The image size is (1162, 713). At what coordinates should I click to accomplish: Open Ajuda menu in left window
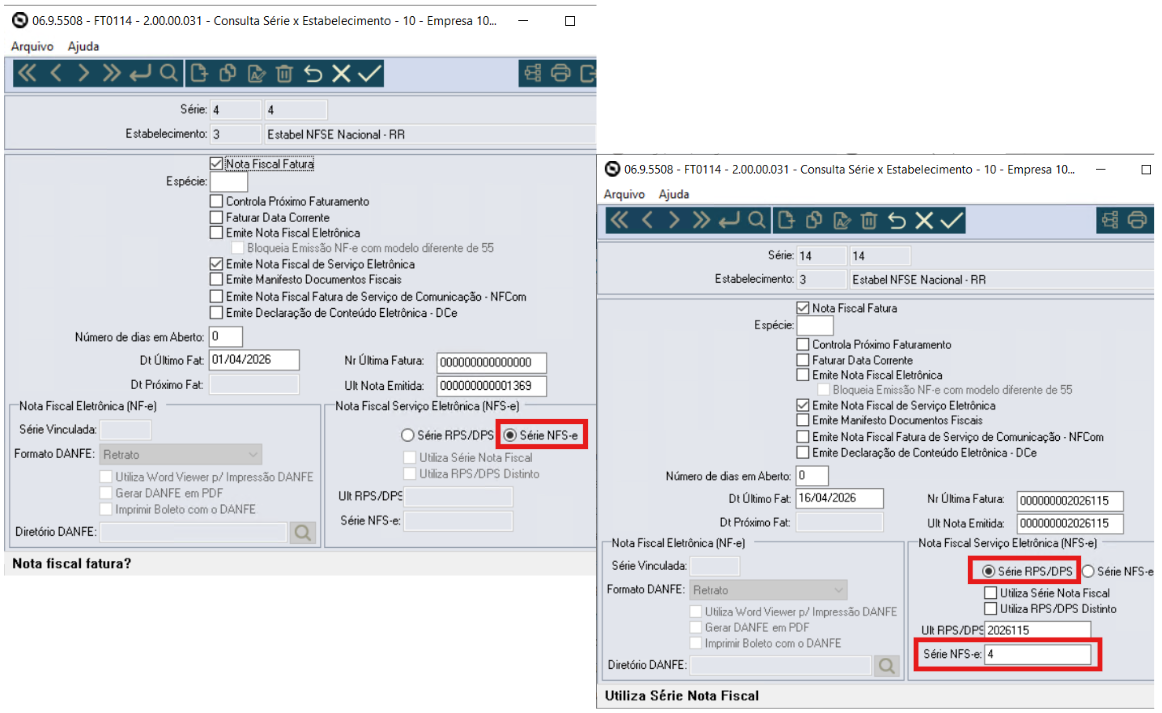pyautogui.click(x=83, y=46)
